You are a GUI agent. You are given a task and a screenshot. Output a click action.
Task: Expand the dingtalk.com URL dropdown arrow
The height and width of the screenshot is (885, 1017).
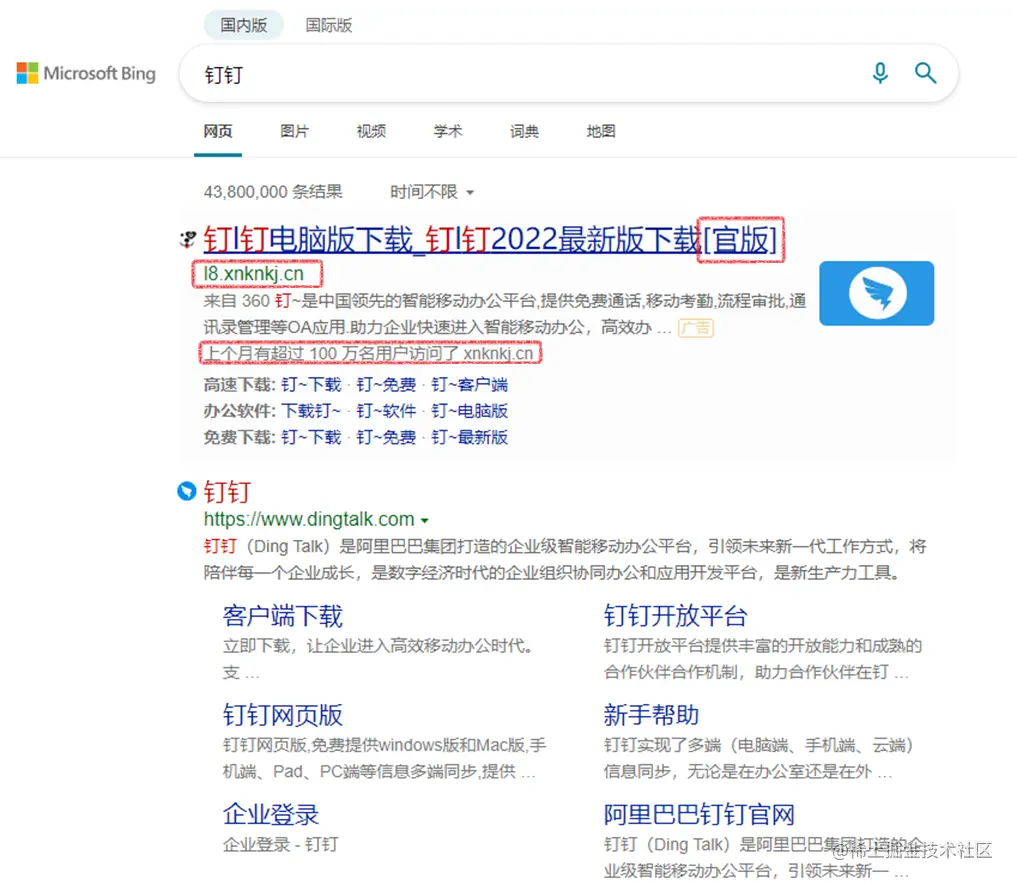(x=425, y=520)
